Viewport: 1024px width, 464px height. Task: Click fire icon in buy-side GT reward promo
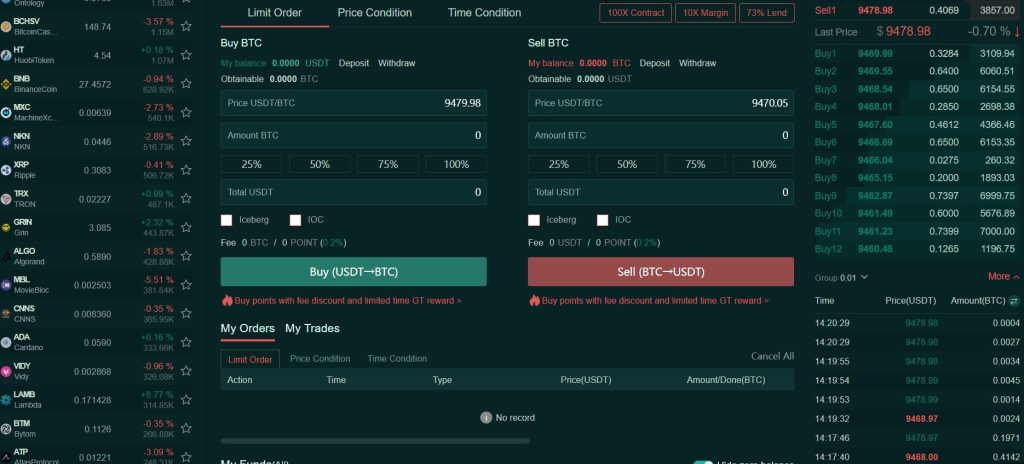227,301
